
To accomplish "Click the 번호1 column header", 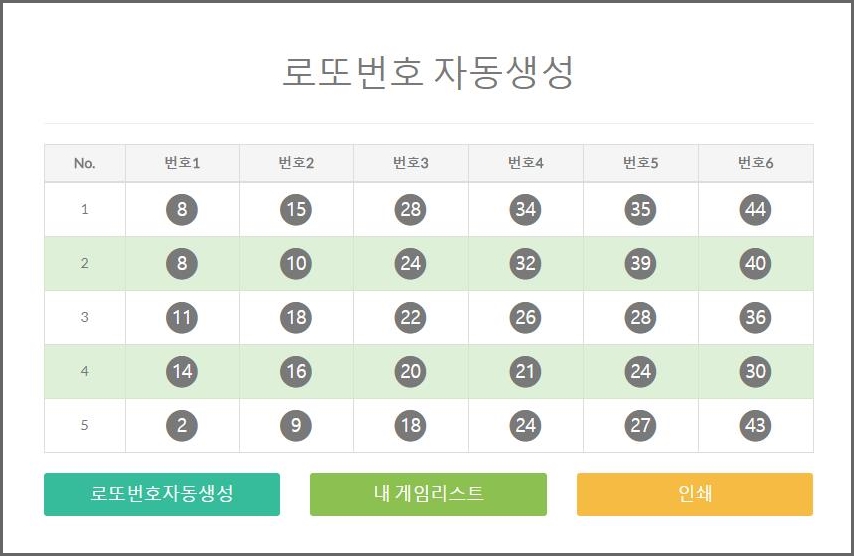I will pos(182,163).
